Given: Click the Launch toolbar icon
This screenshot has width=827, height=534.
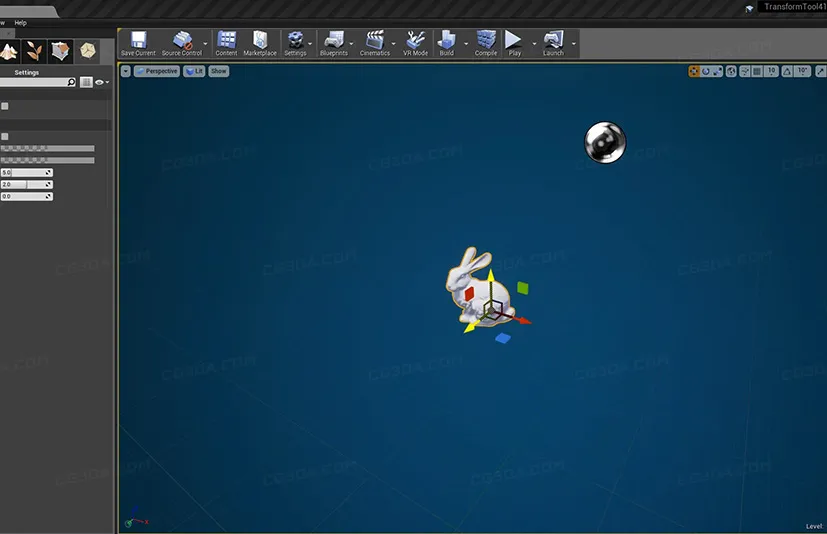Looking at the screenshot, I should [x=553, y=43].
